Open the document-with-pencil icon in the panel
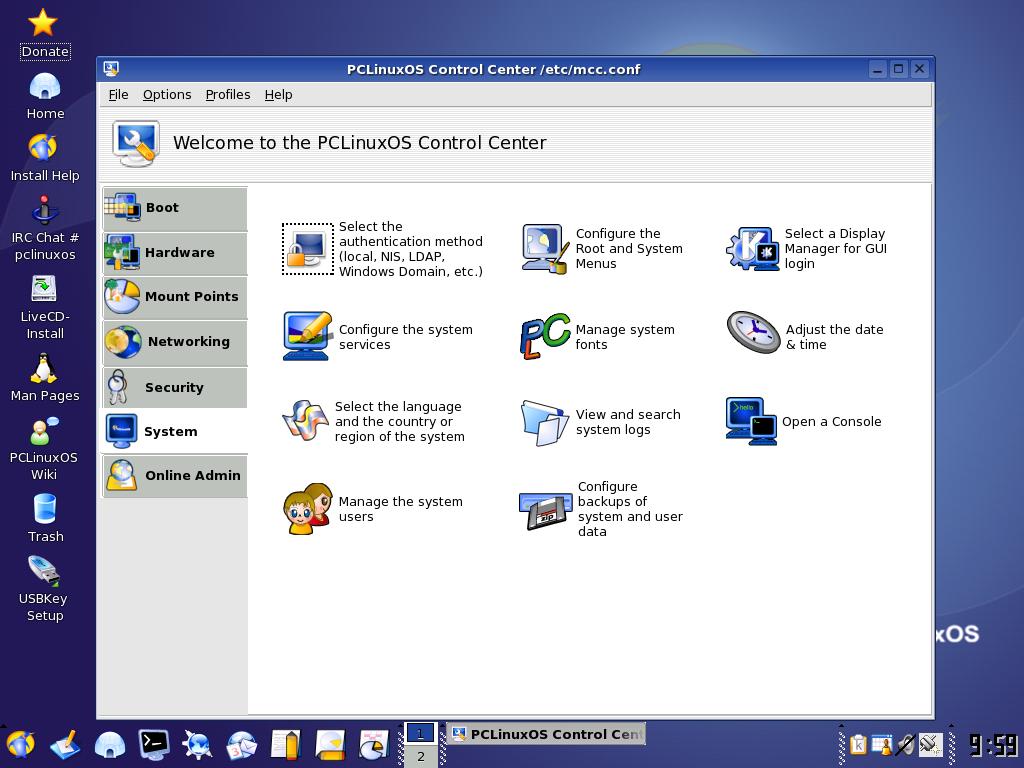Viewport: 1024px width, 768px height. (x=285, y=744)
